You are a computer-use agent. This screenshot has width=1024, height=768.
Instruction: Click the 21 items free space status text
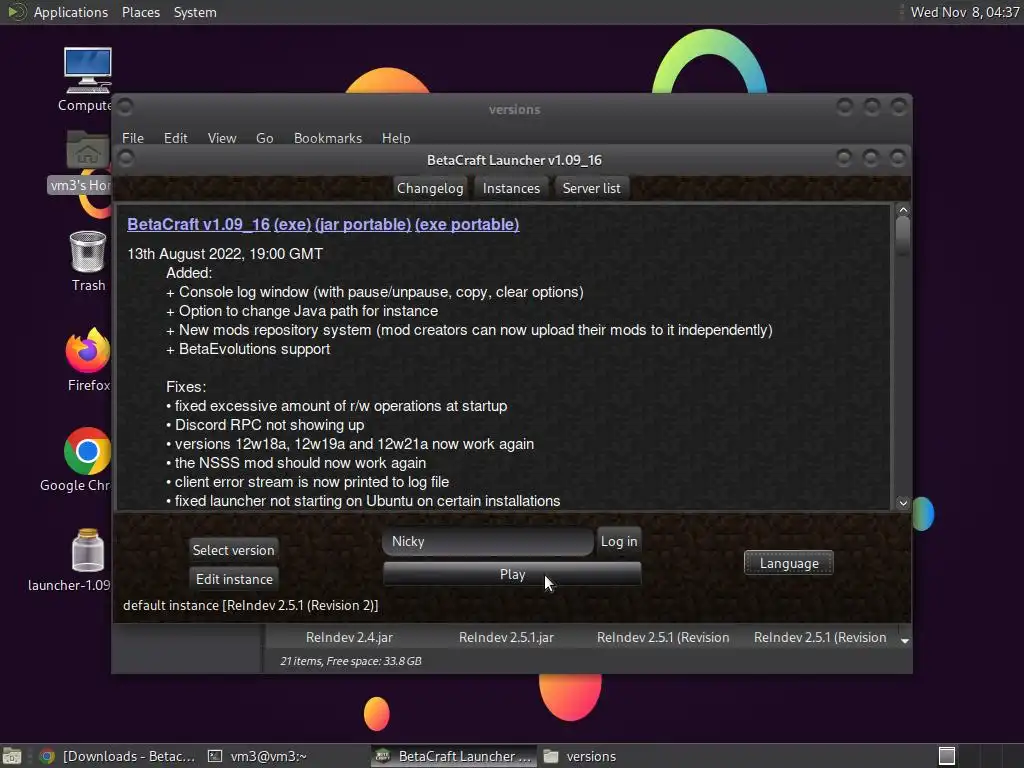tap(351, 661)
